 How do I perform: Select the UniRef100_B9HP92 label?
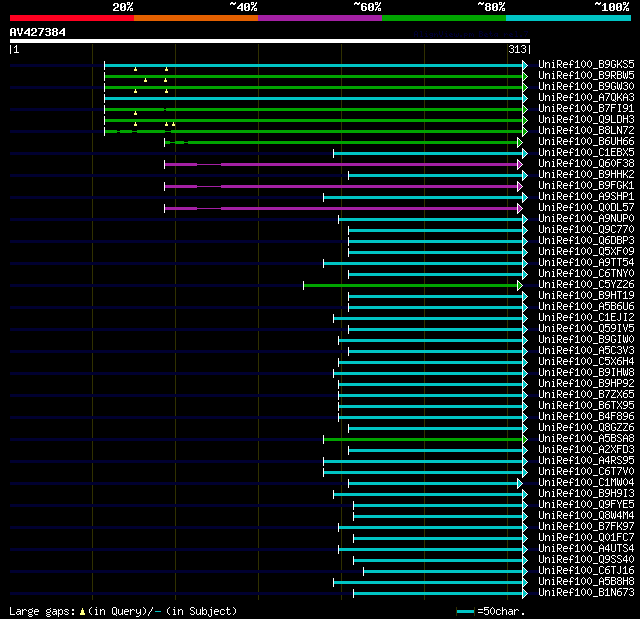click(x=586, y=384)
